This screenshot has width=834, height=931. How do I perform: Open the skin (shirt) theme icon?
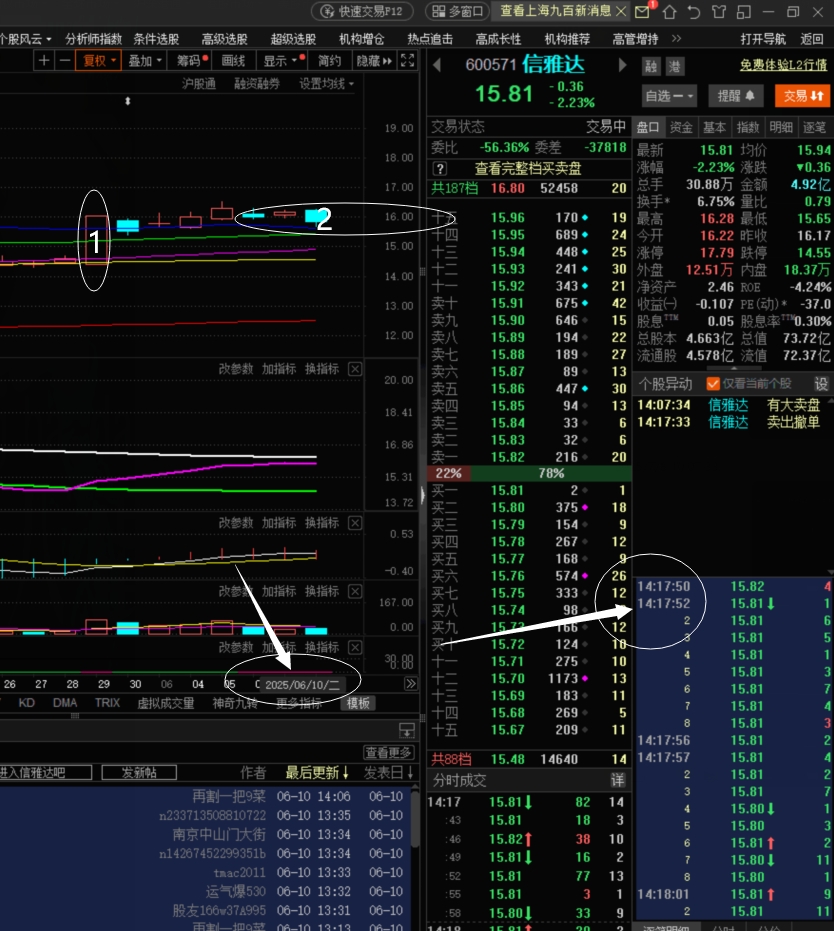719,11
